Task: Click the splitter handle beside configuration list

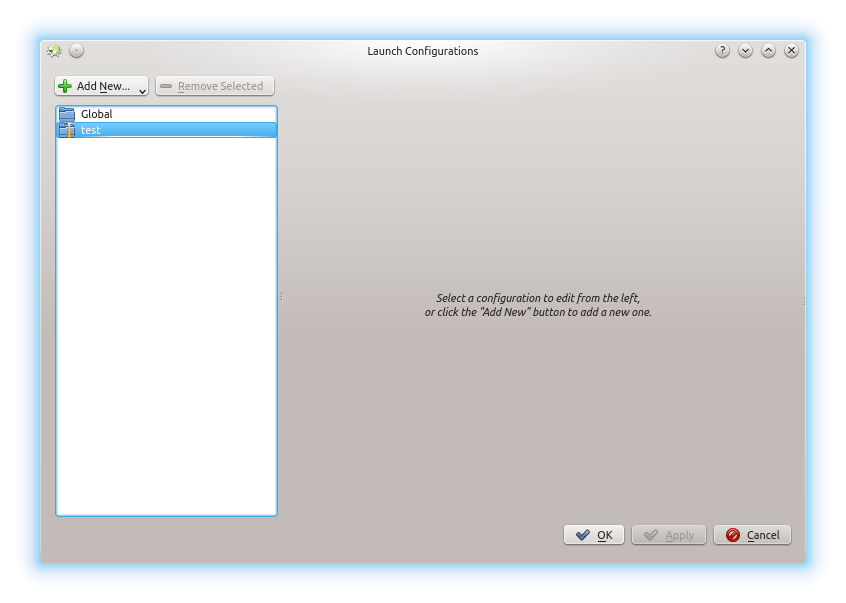Action: (282, 297)
